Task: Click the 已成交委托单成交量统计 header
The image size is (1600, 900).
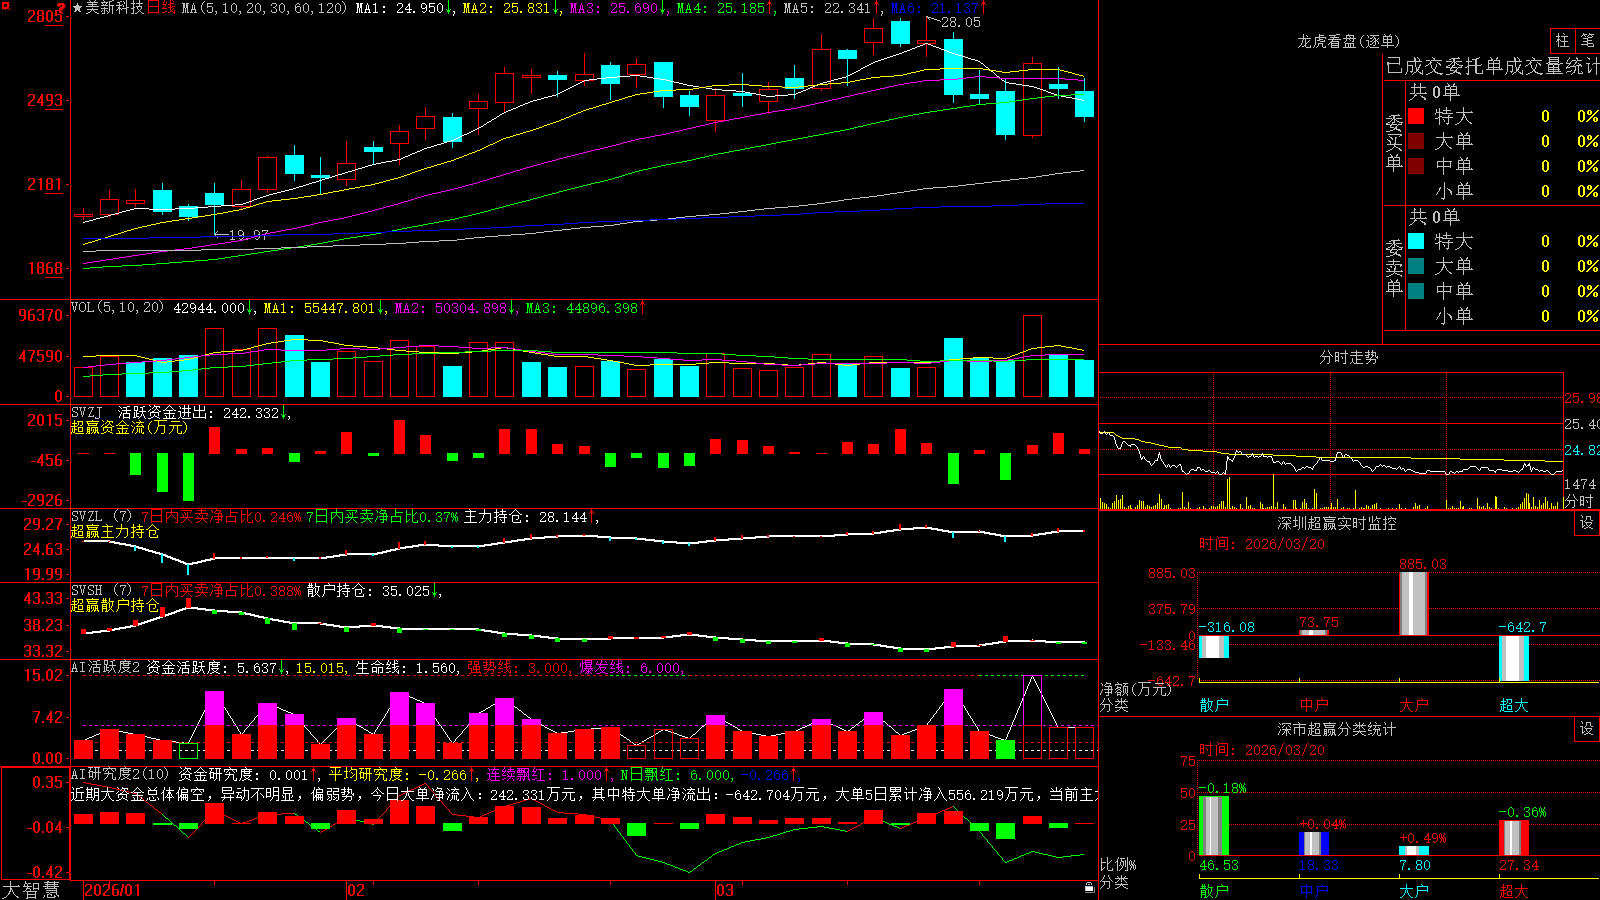Action: click(x=1492, y=66)
